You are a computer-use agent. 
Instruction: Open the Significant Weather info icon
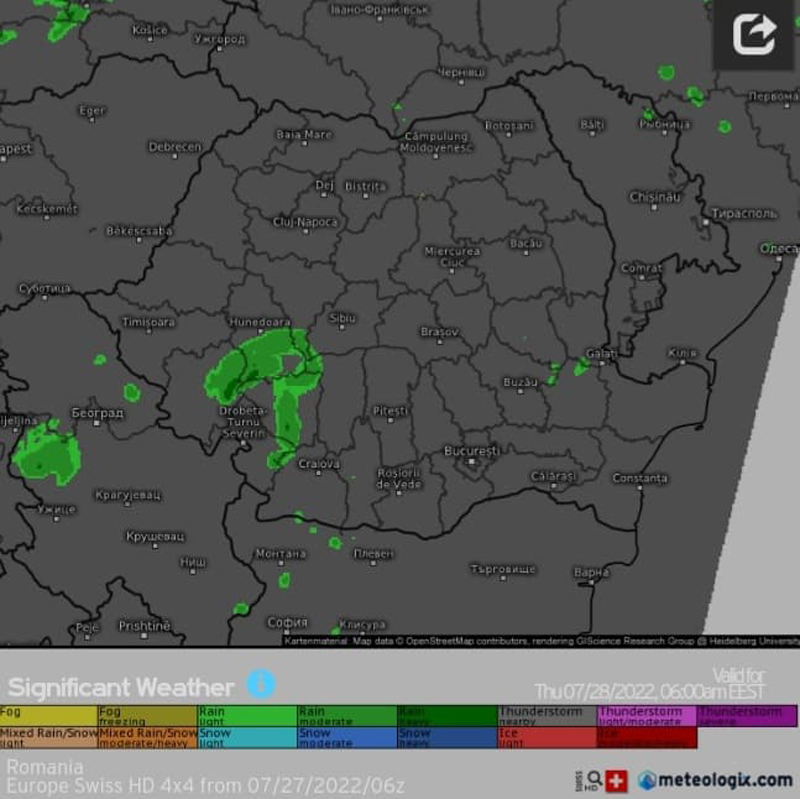(x=261, y=684)
